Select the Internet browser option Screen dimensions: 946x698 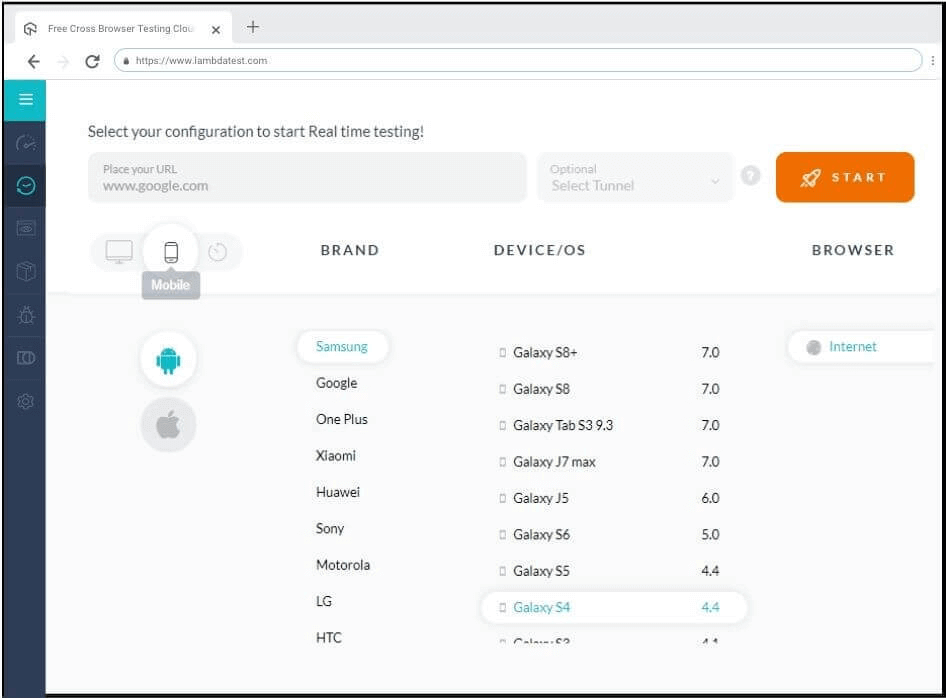click(x=852, y=347)
